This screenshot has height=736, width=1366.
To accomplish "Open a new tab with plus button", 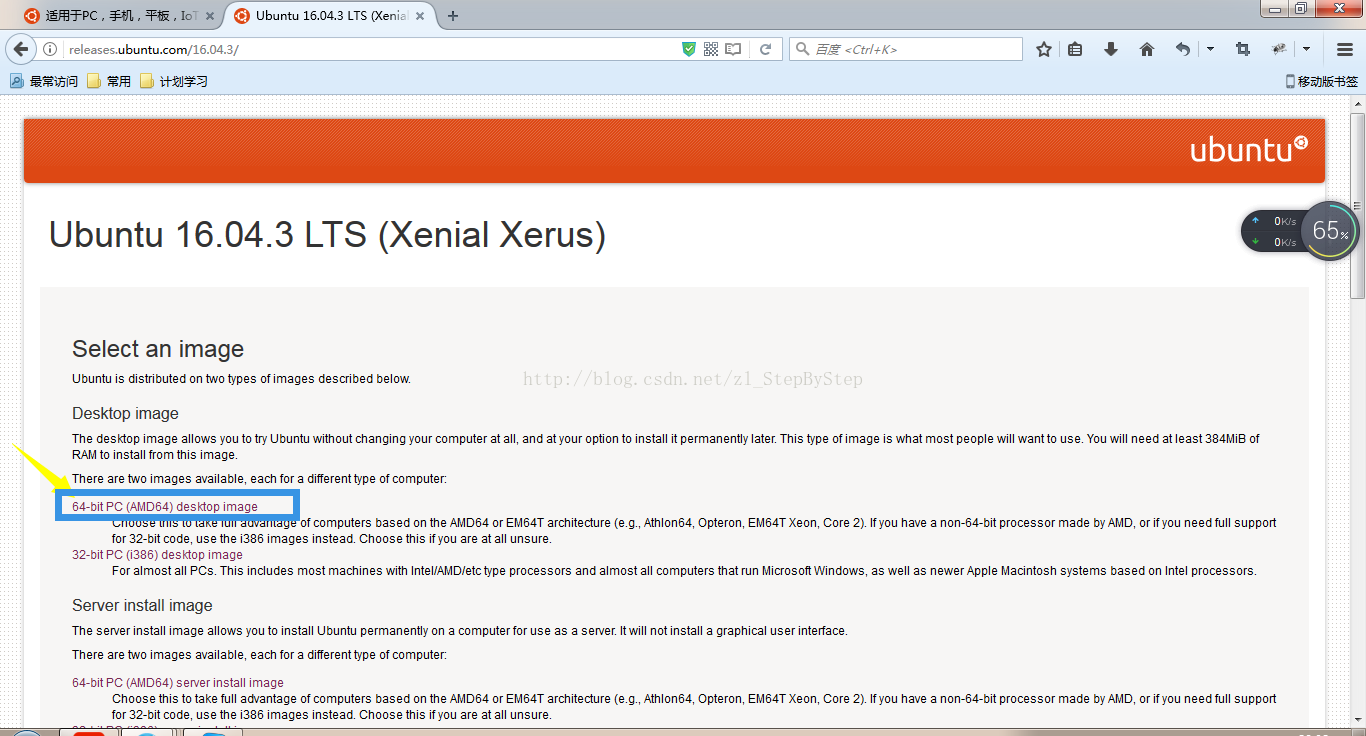I will pyautogui.click(x=453, y=15).
